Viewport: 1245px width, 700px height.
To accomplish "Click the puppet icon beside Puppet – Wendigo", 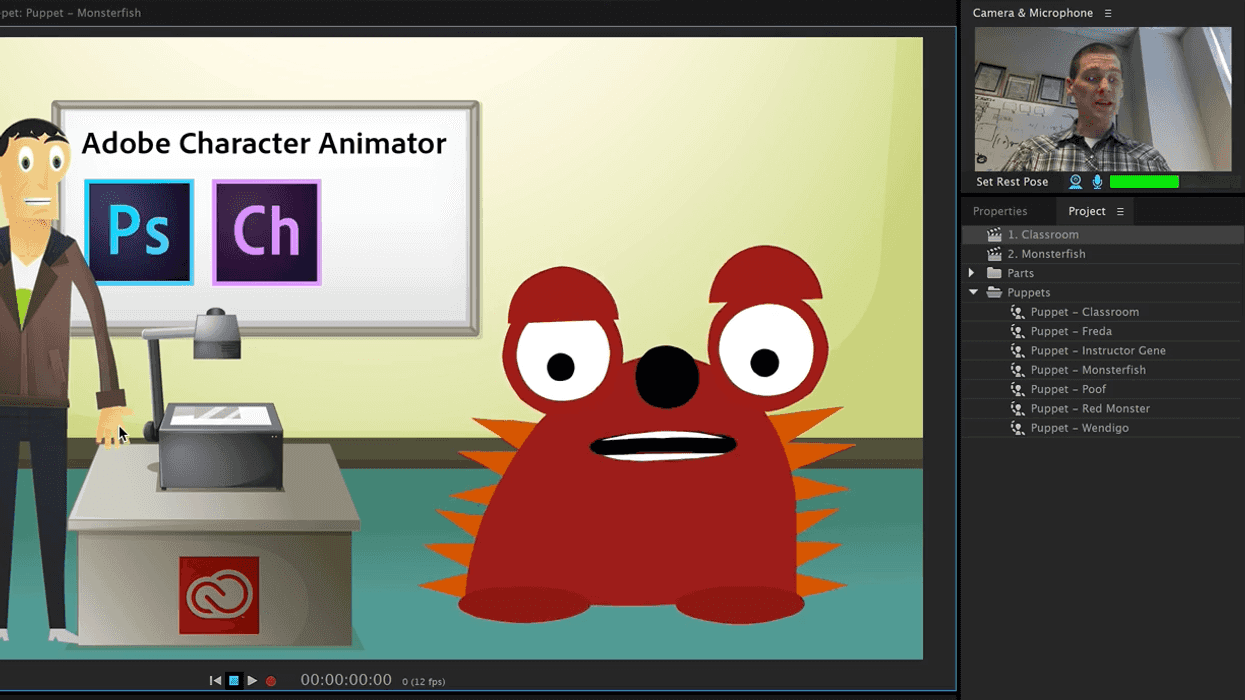I will coord(1017,428).
